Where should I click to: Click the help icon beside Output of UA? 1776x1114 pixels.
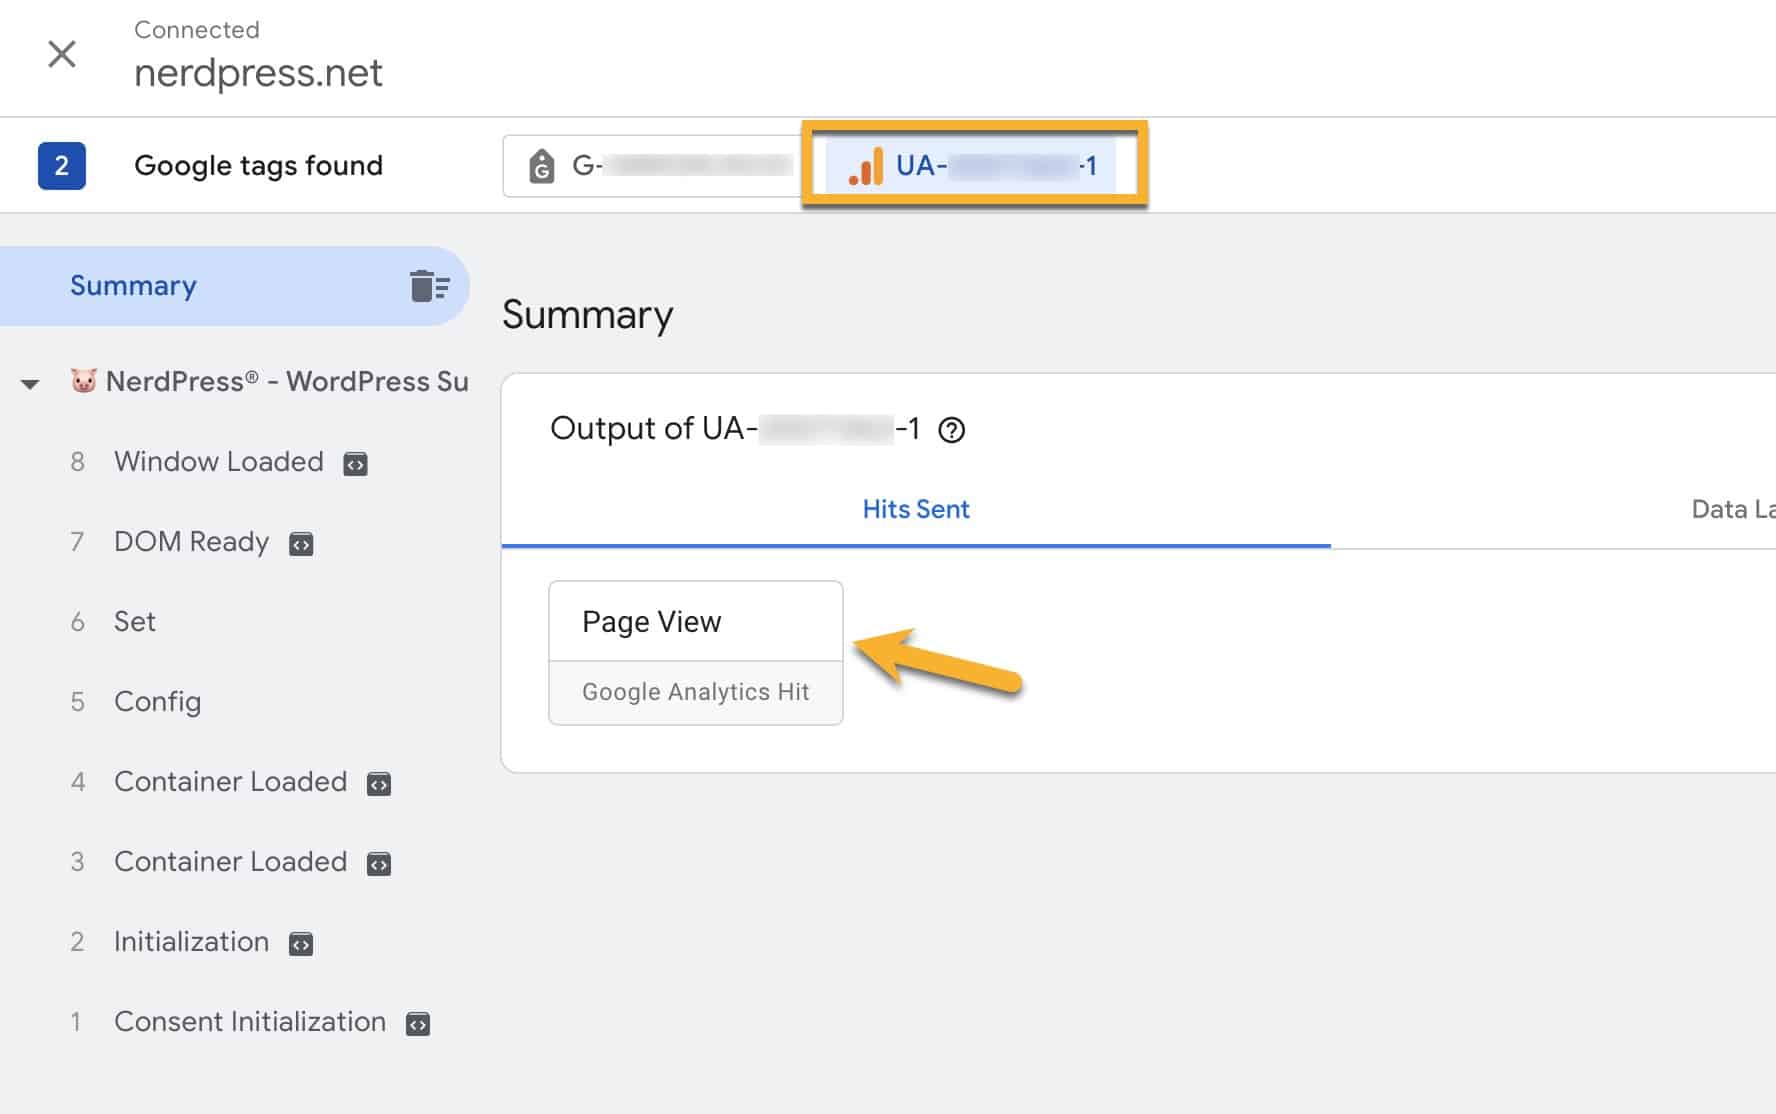pos(953,430)
